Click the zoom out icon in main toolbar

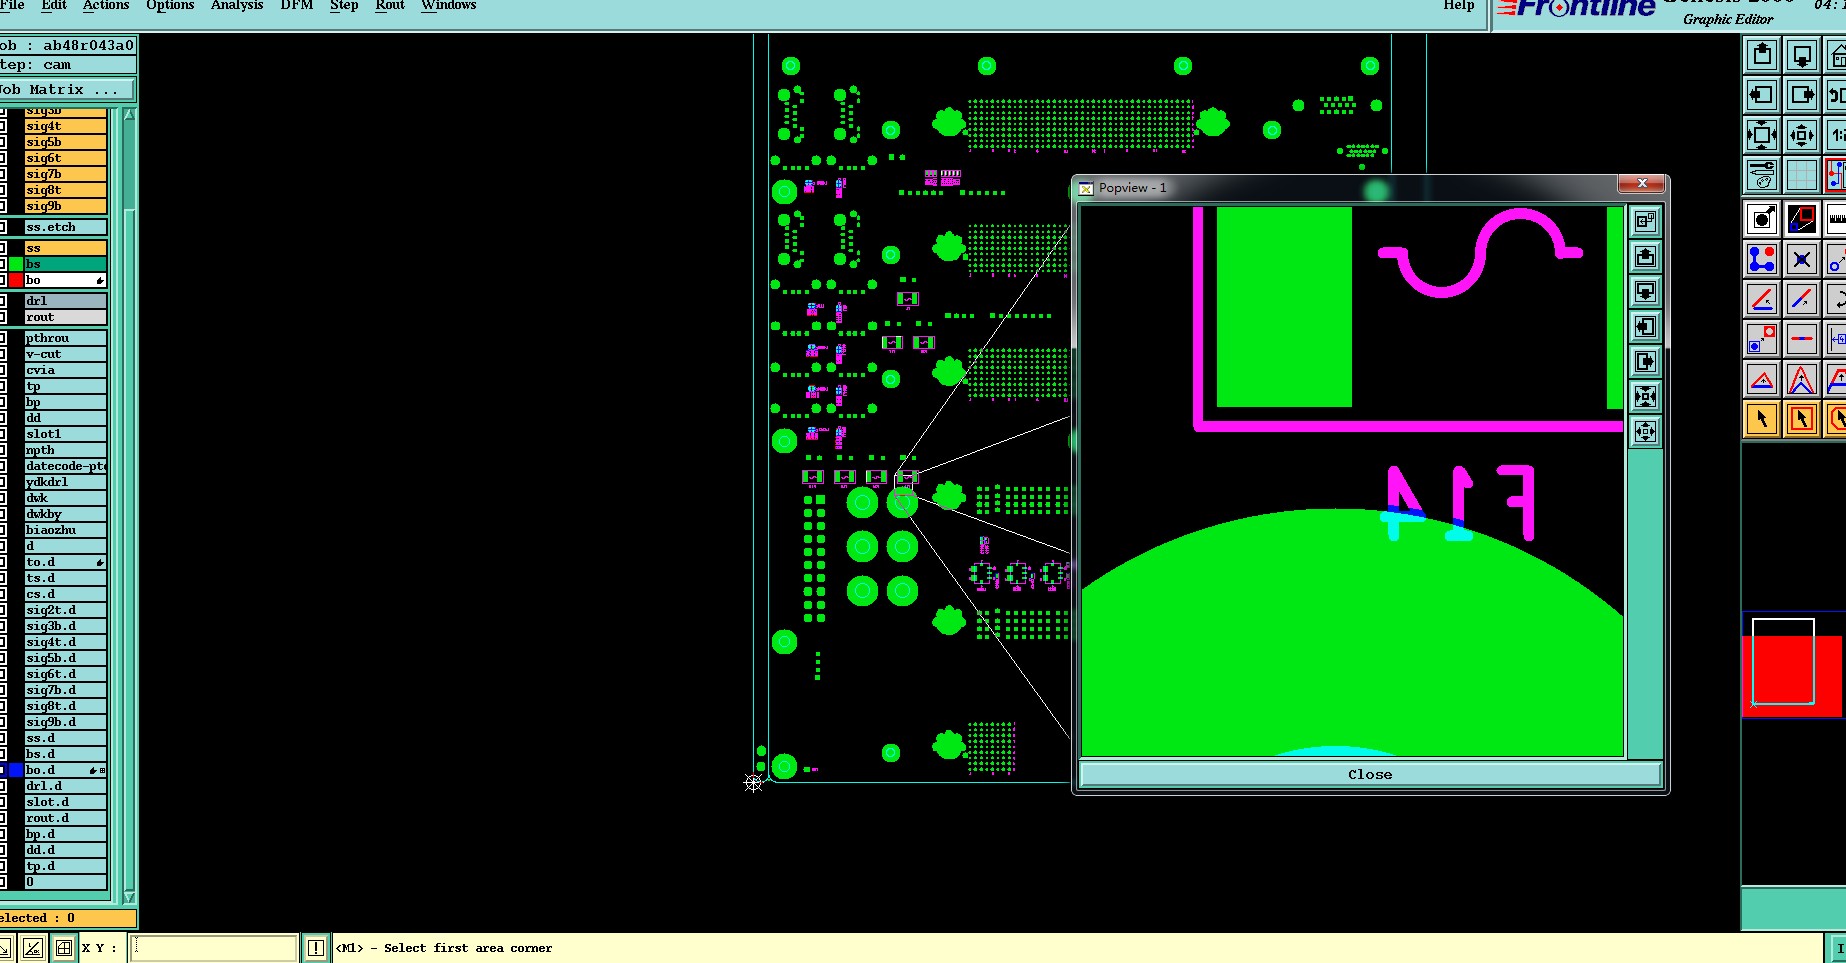click(x=1802, y=134)
